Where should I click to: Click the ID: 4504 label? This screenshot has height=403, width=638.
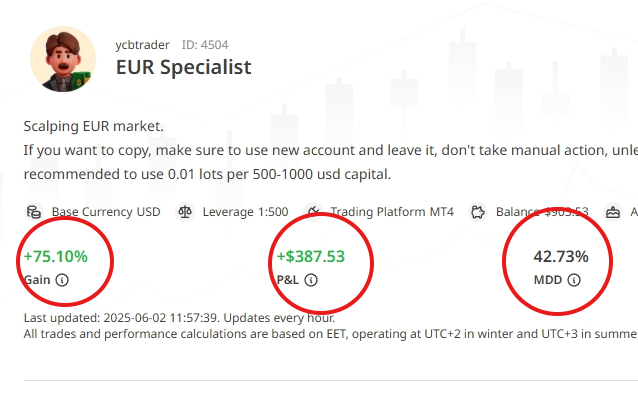(206, 45)
